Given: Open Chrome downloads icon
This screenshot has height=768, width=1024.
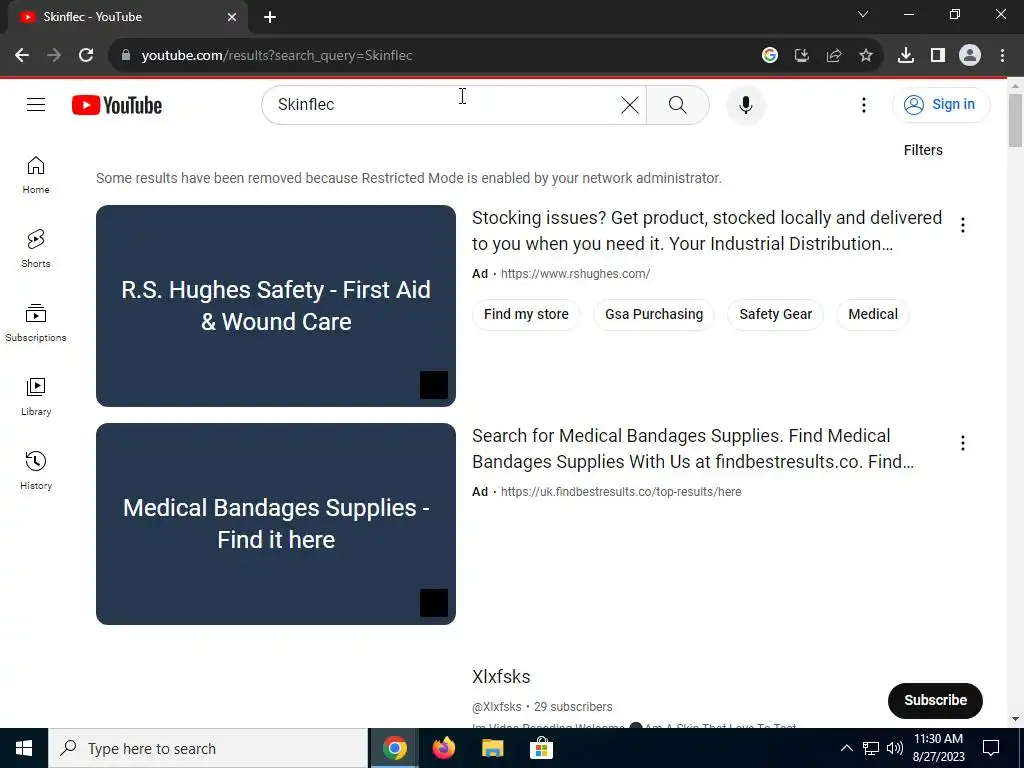Looking at the screenshot, I should click(905, 56).
